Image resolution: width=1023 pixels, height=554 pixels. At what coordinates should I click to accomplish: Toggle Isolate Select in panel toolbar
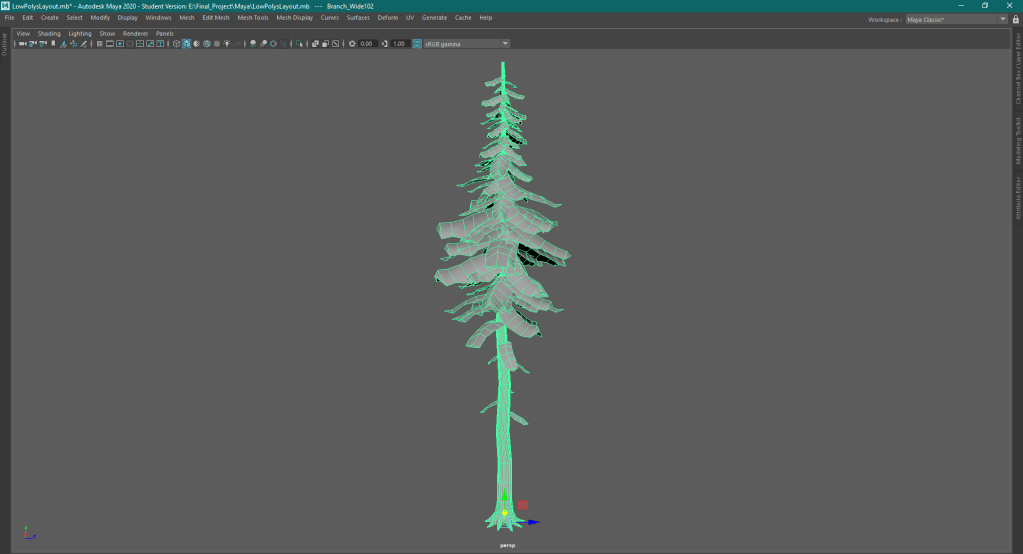301,44
